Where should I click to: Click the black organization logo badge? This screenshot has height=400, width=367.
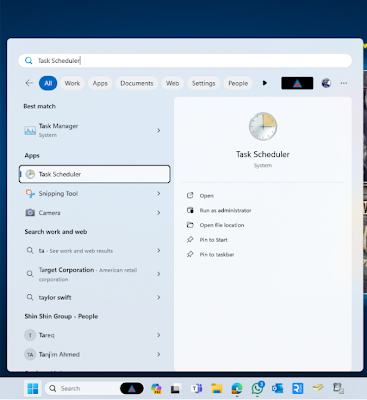point(297,83)
